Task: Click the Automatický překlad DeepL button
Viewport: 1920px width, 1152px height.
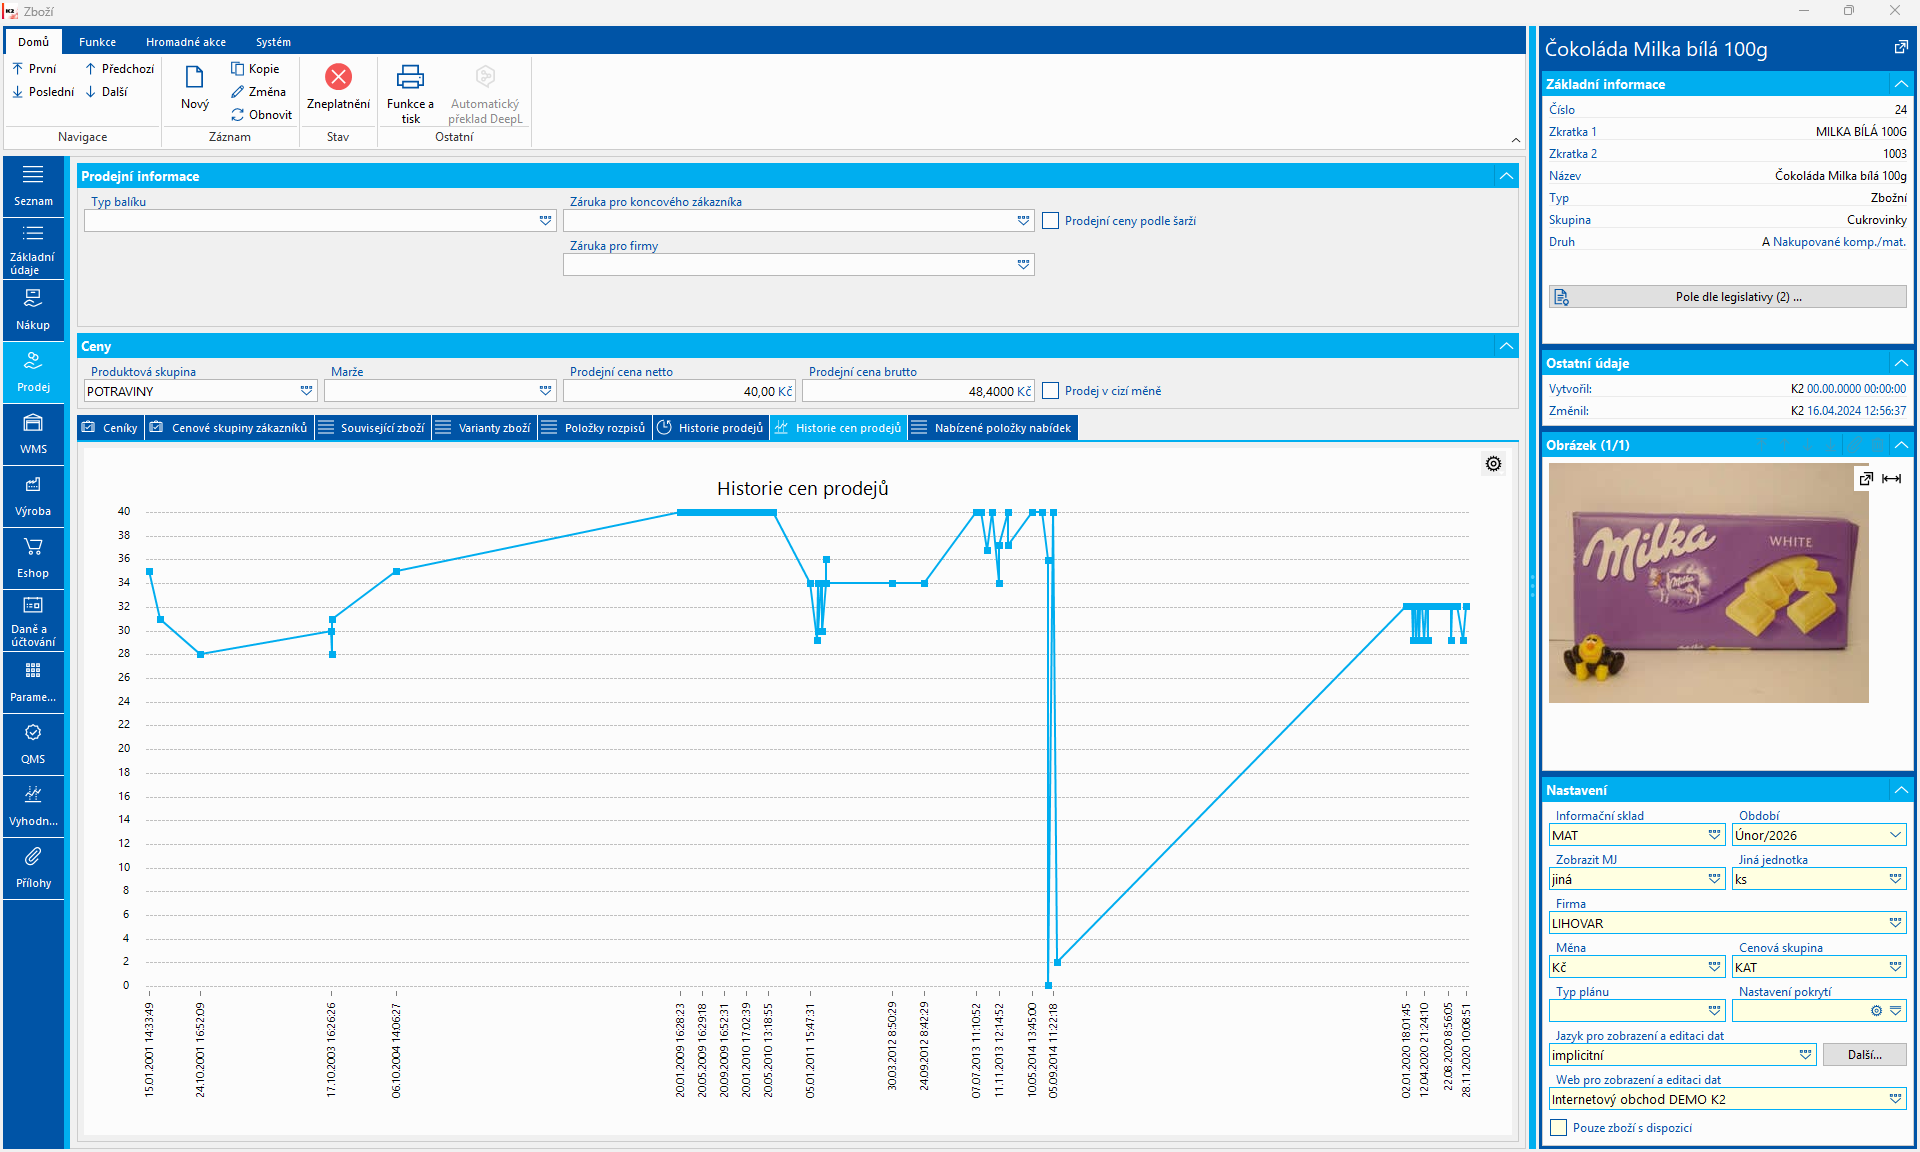Action: tap(485, 94)
